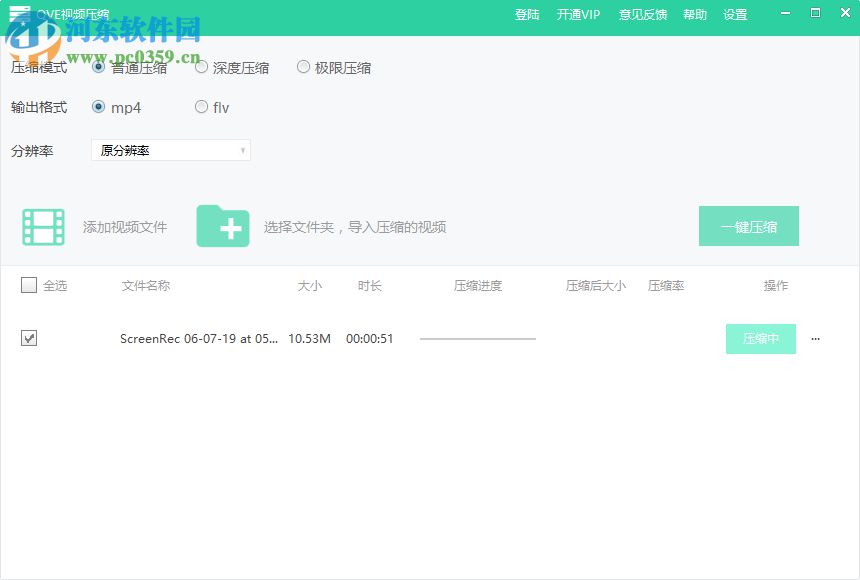The width and height of the screenshot is (860, 580).
Task: Select the 极限压缩 compression mode
Action: click(x=303, y=66)
